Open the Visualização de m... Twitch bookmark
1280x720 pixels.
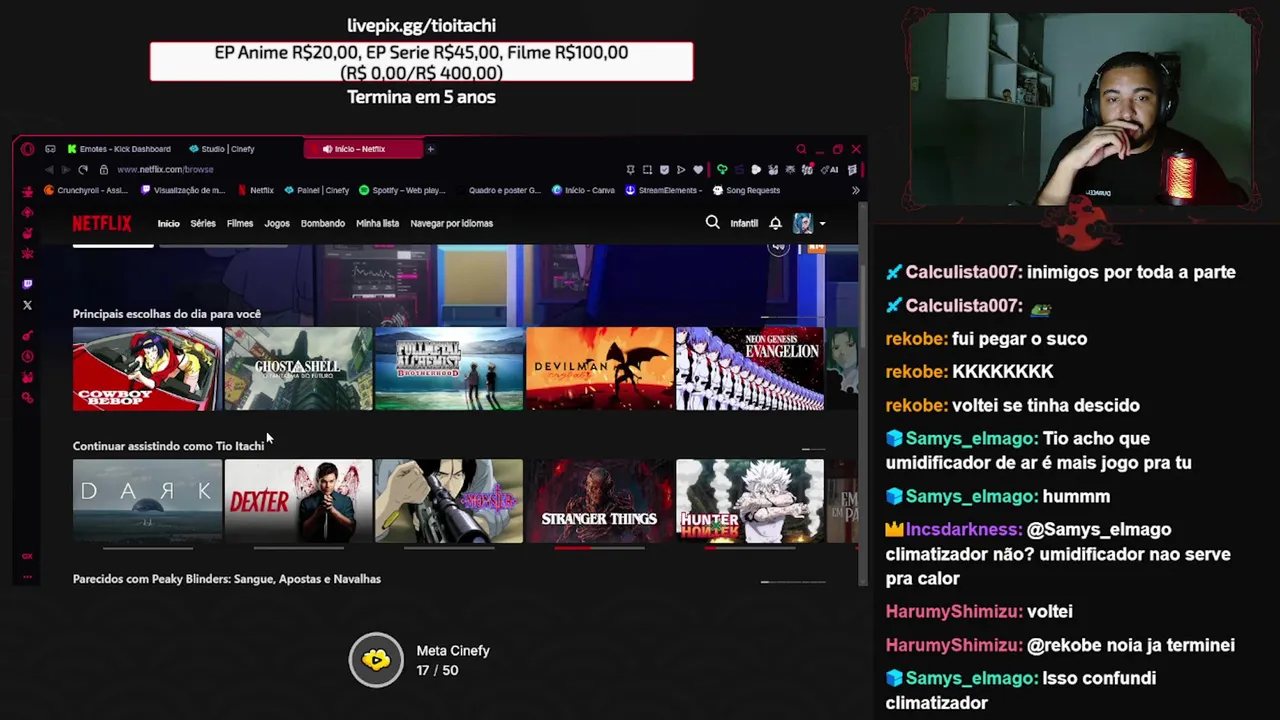tap(183, 190)
